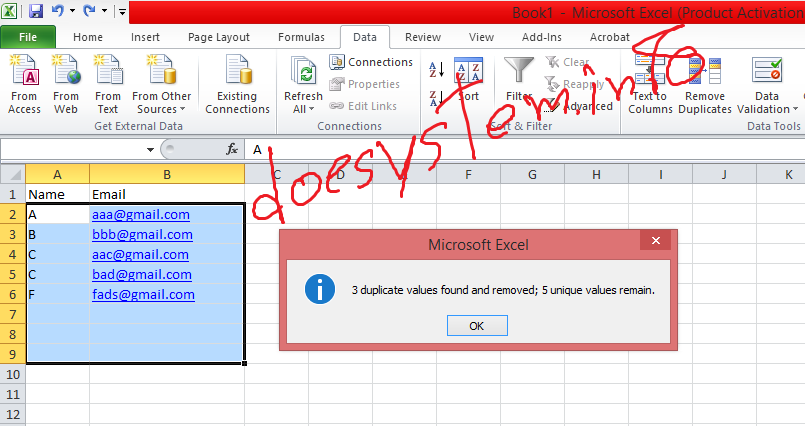Click Remove Duplicates
Screen dimensions: 805x426
(705, 85)
